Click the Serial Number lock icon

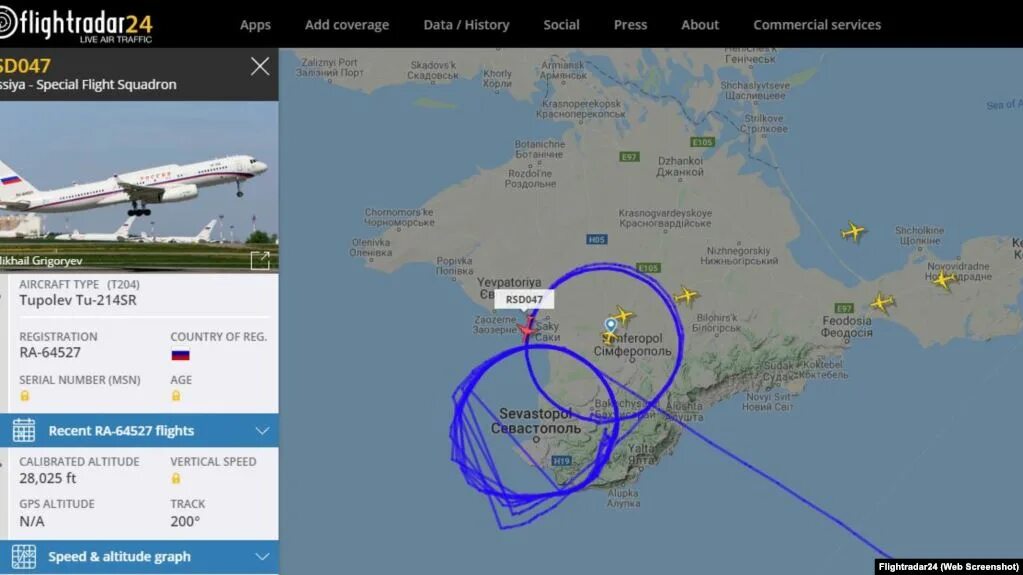pyautogui.click(x=25, y=396)
